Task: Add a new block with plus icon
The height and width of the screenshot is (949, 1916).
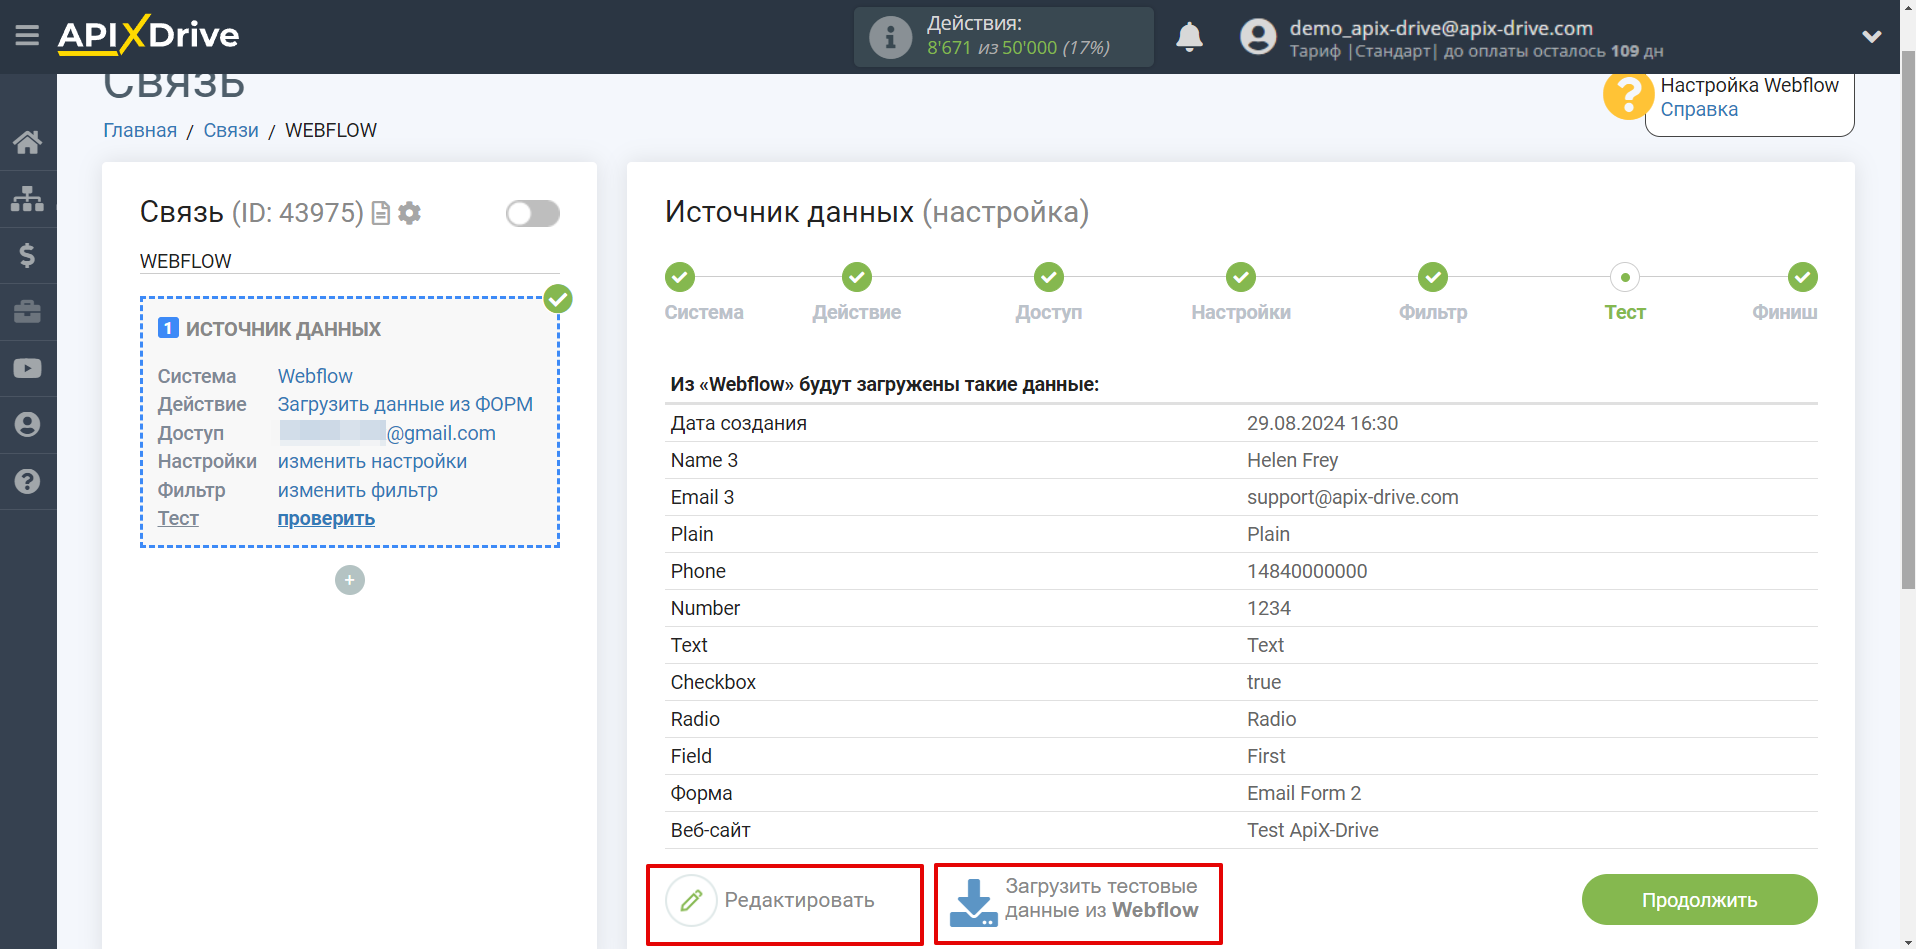Action: click(x=349, y=580)
